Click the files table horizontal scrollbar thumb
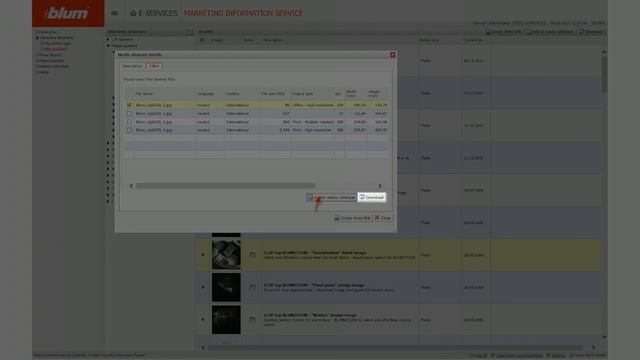The height and width of the screenshot is (360, 640). [x=225, y=186]
